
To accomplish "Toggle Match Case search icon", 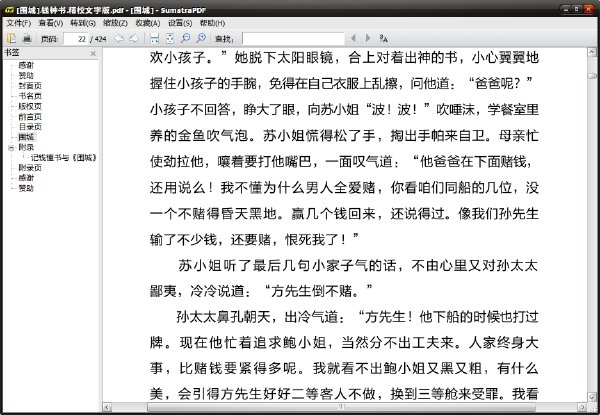I will [383, 38].
